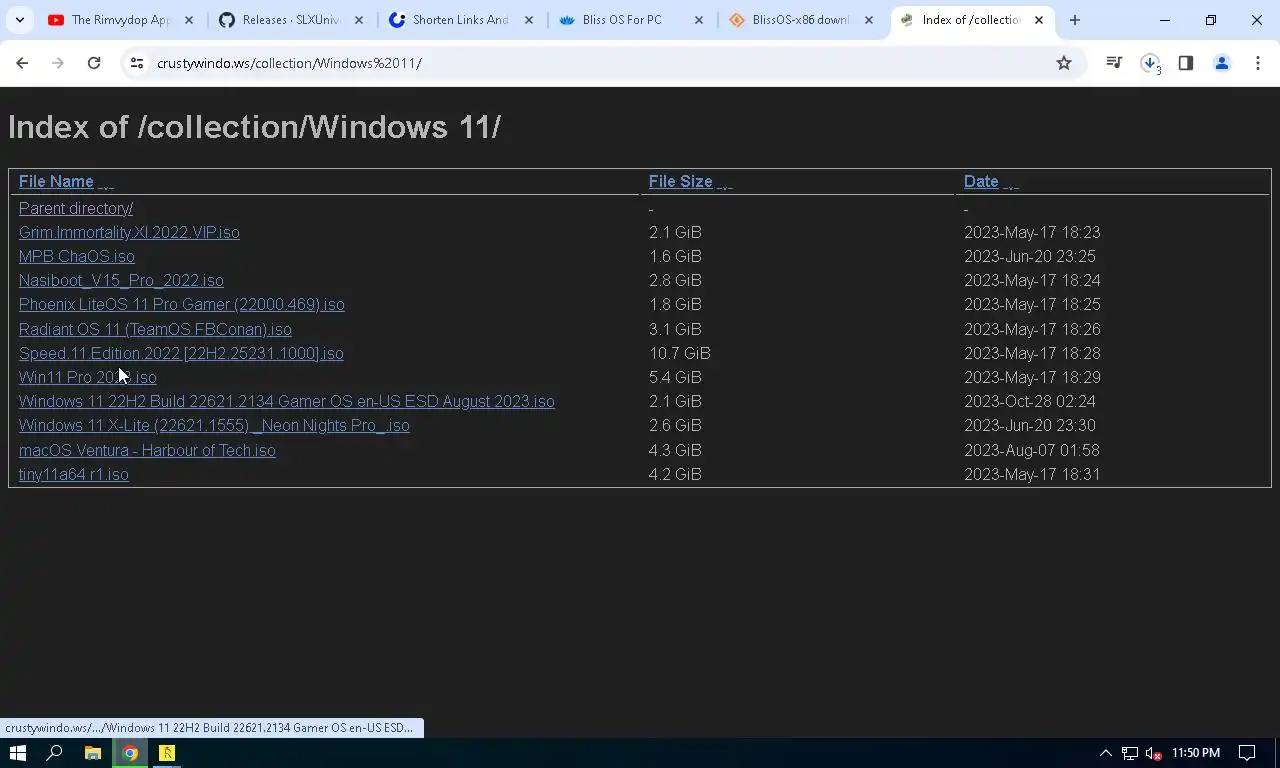Download tiny11a64 r1.iso
1280x768 pixels.
coord(74,474)
